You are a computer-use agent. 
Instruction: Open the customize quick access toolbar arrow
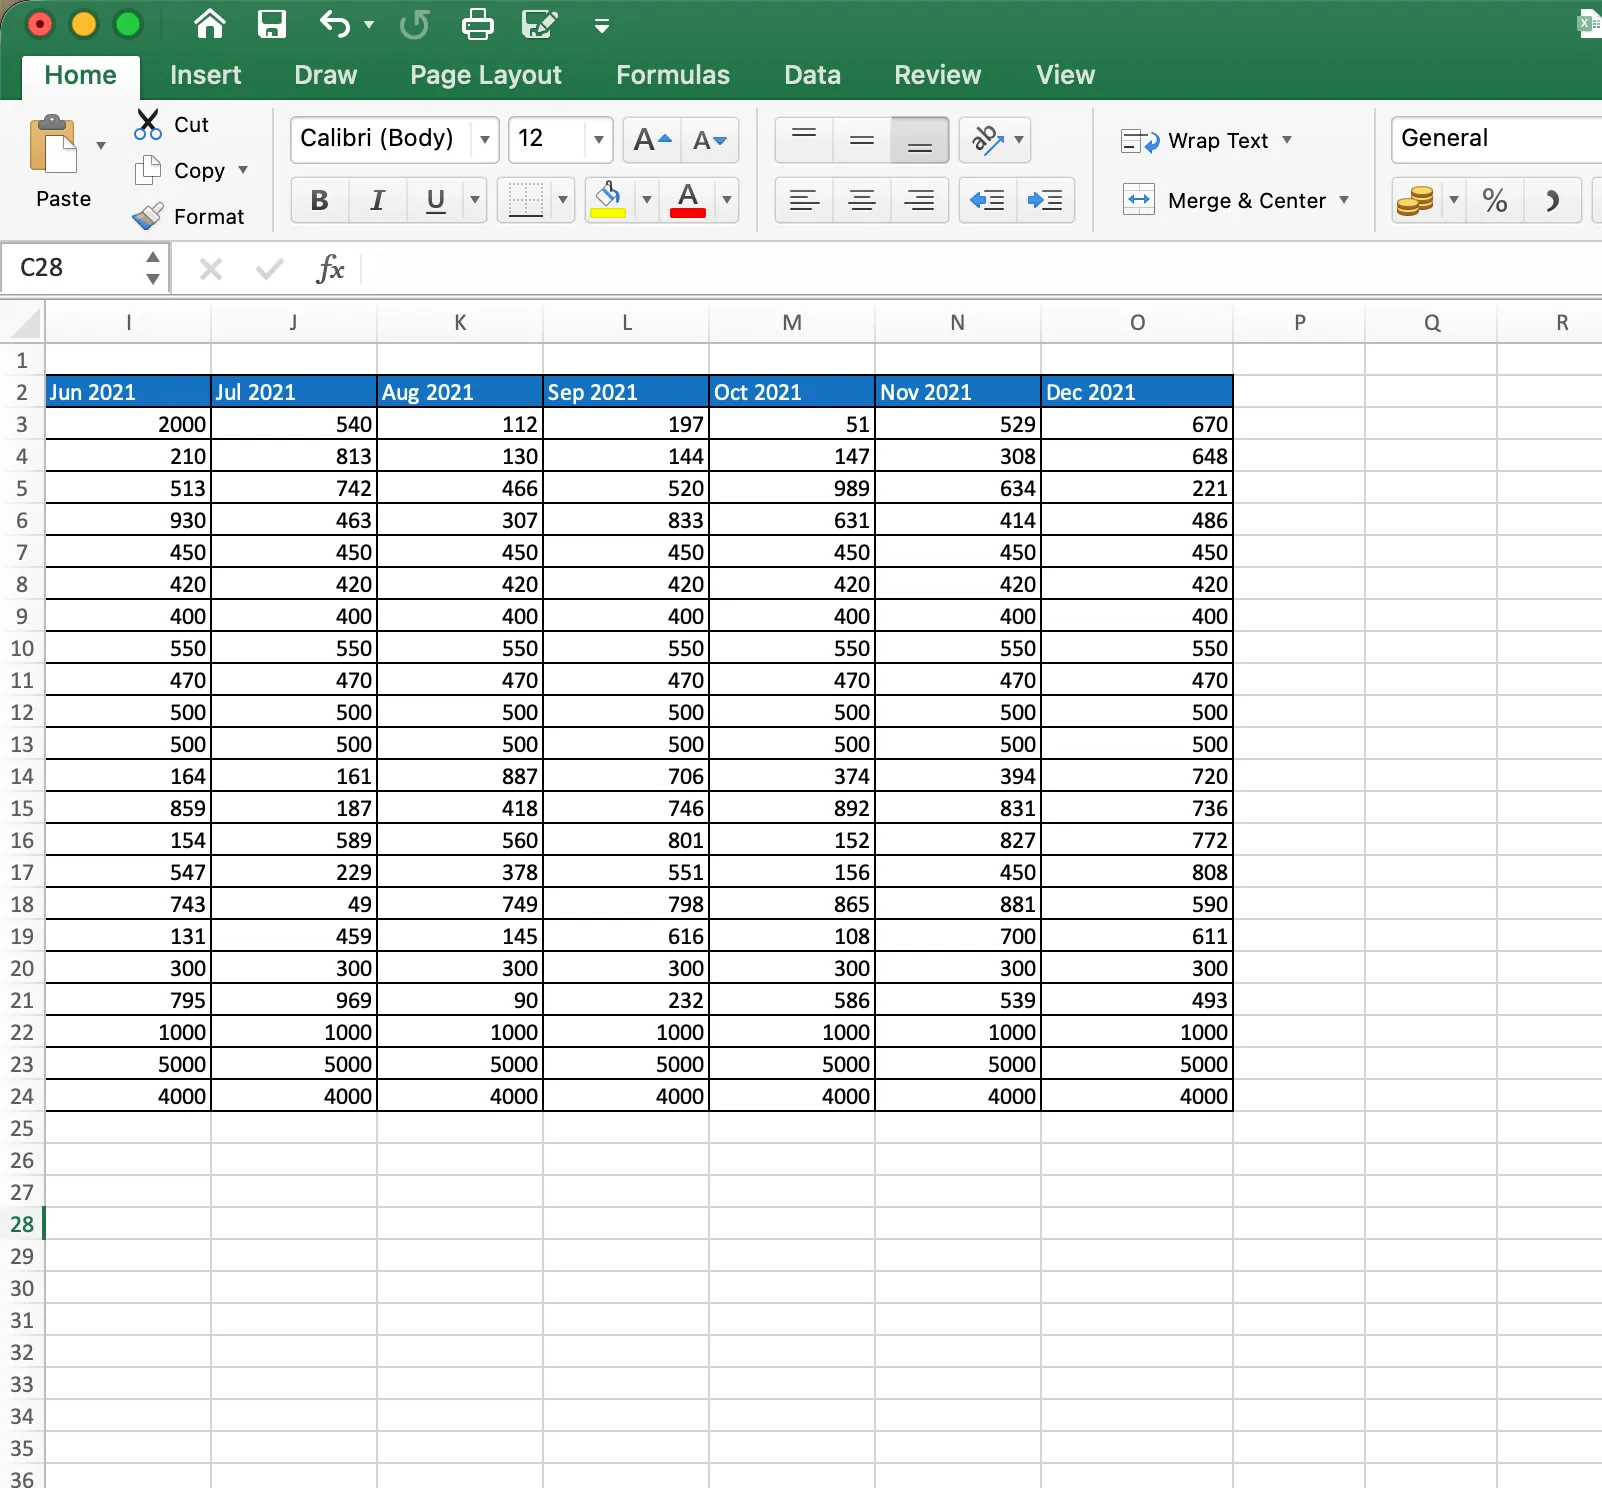(x=602, y=26)
